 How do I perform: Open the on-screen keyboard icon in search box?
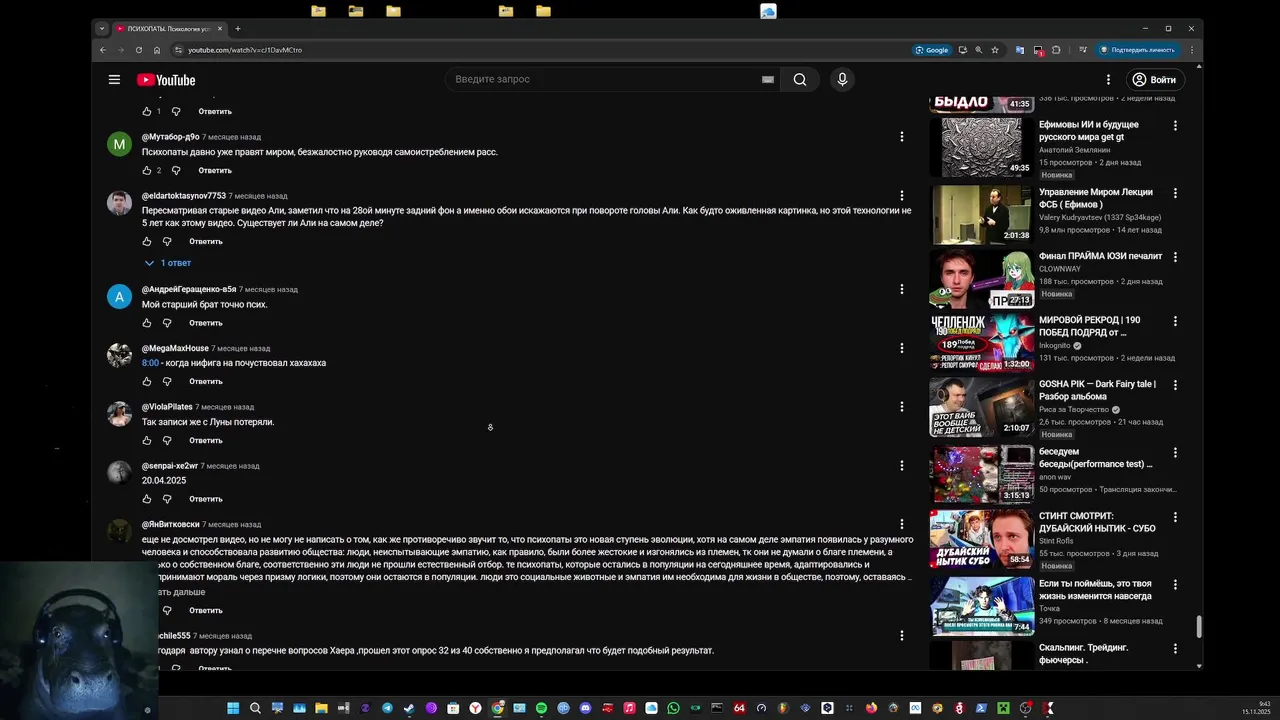click(x=768, y=80)
